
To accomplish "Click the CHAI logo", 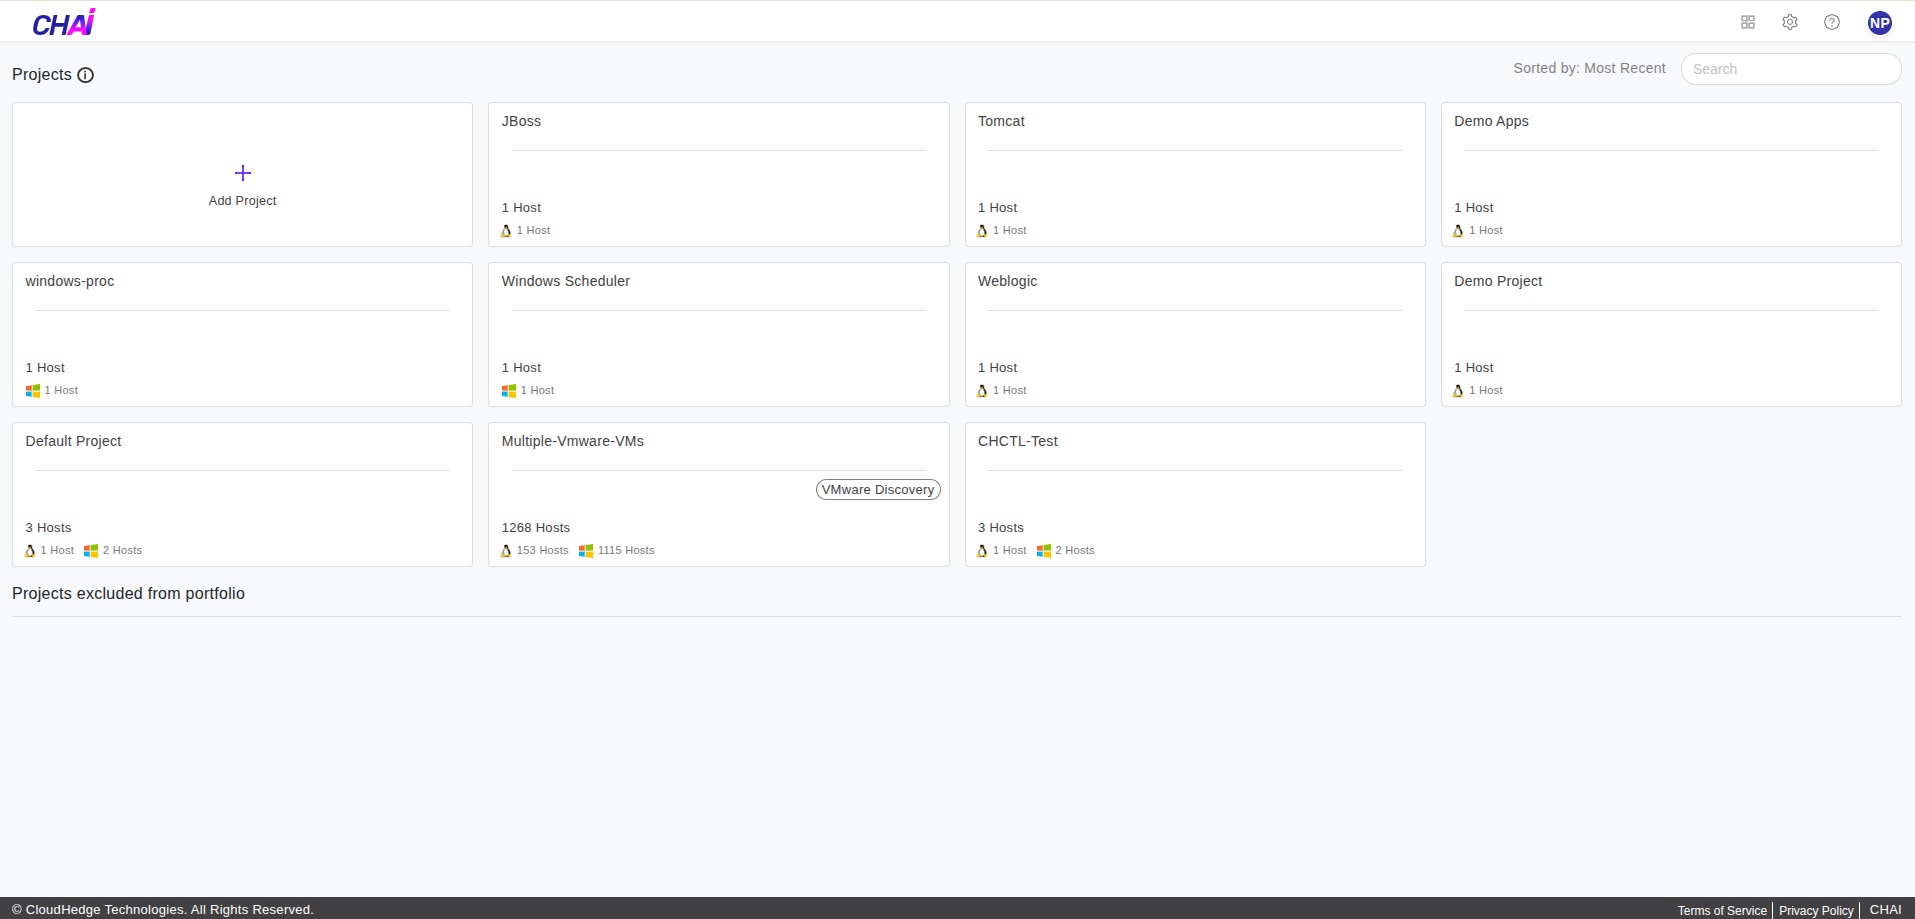I will tap(63, 21).
